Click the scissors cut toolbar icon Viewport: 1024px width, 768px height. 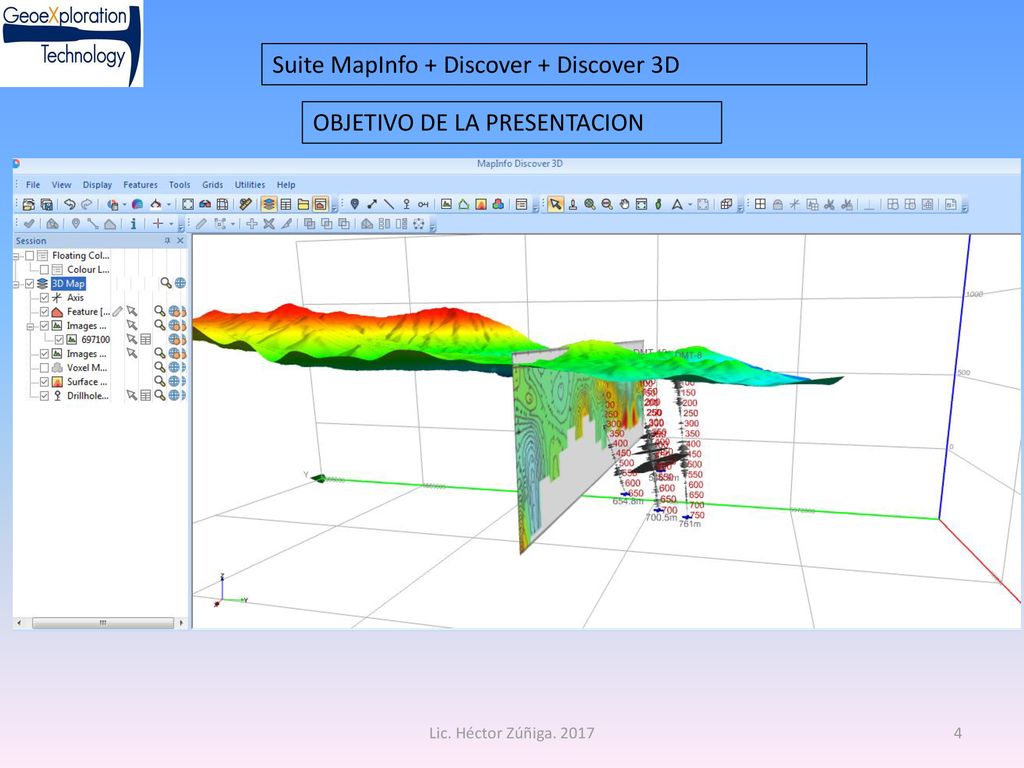pyautogui.click(x=829, y=204)
